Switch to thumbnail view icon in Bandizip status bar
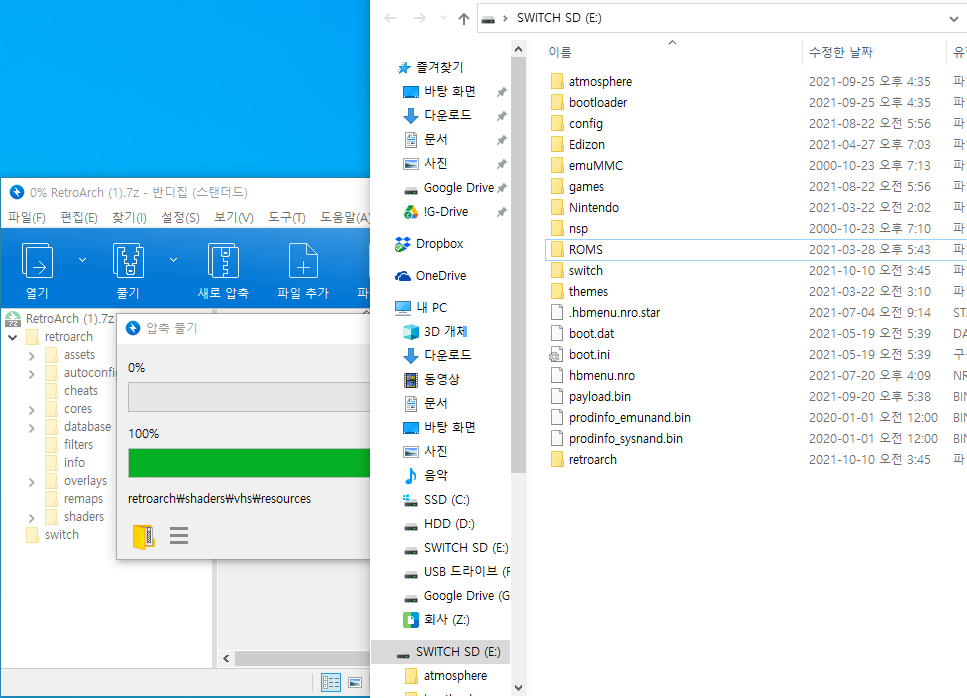967x698 pixels. [355, 682]
